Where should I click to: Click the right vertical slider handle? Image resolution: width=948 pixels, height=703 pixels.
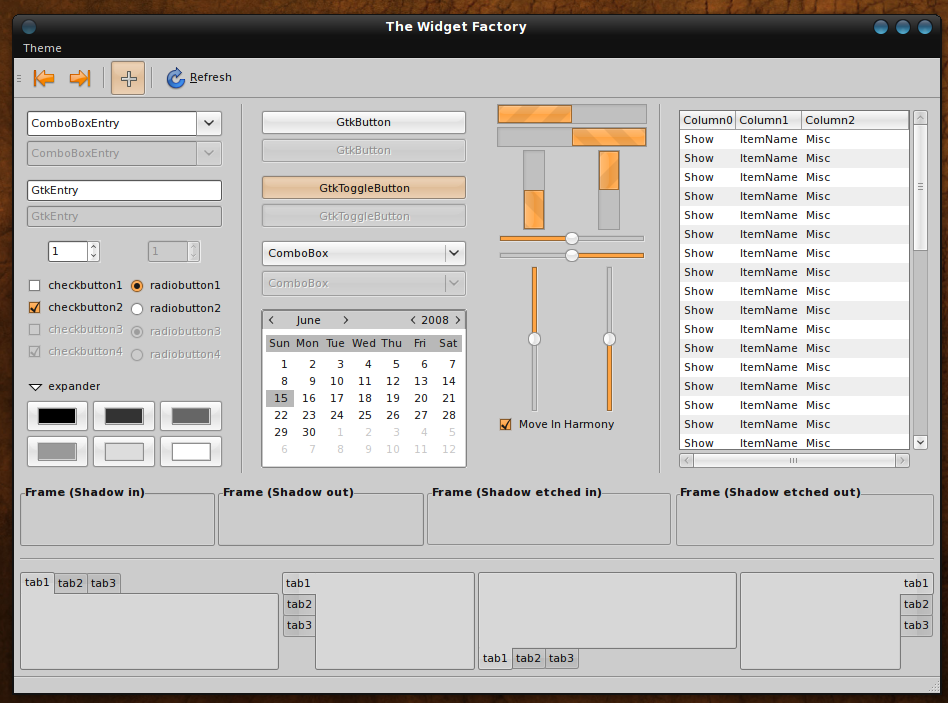point(609,339)
